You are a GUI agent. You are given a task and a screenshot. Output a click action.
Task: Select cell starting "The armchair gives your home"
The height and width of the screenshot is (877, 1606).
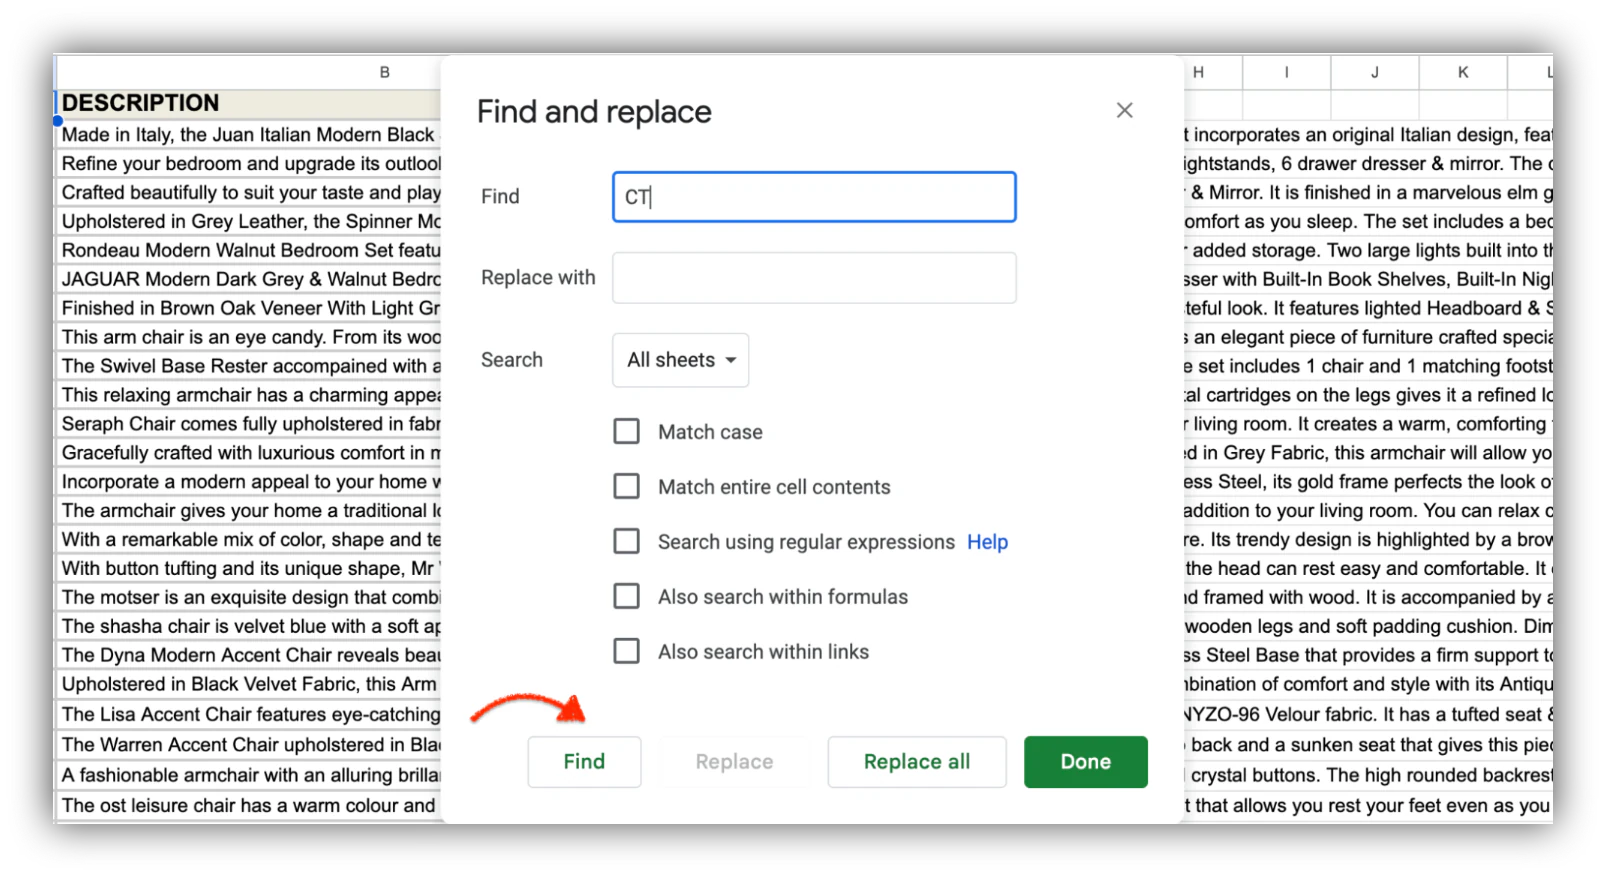pos(249,512)
